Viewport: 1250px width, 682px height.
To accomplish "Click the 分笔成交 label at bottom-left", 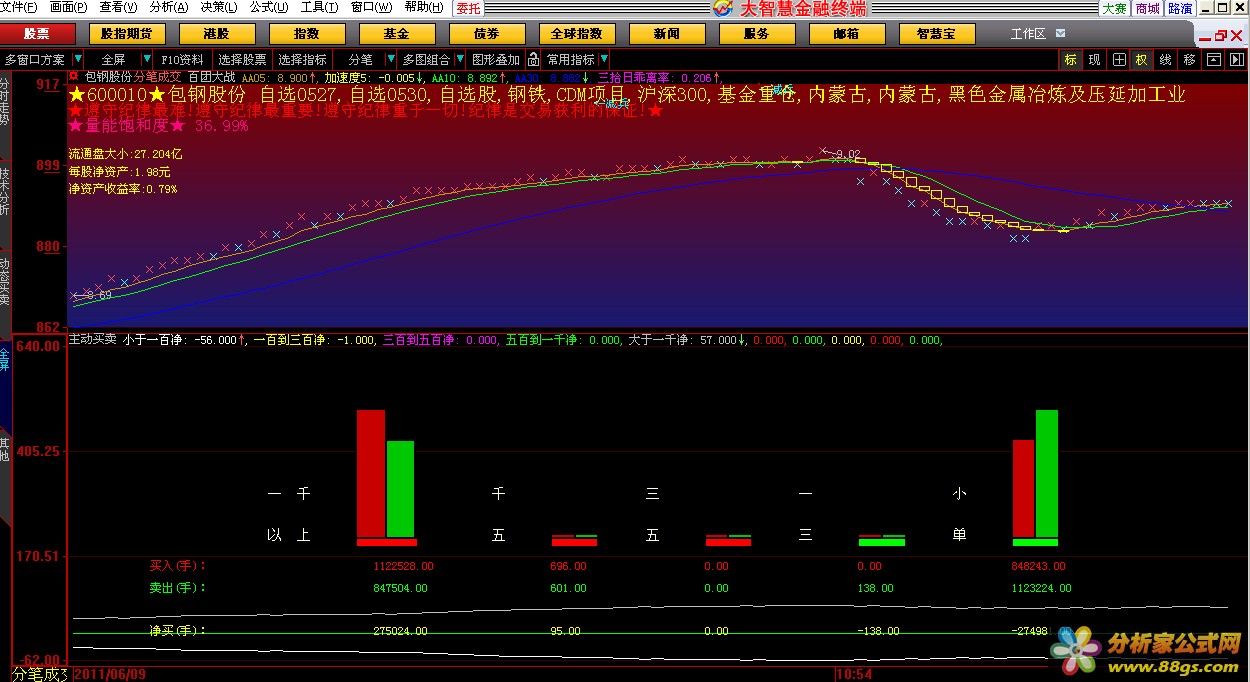I will point(40,674).
